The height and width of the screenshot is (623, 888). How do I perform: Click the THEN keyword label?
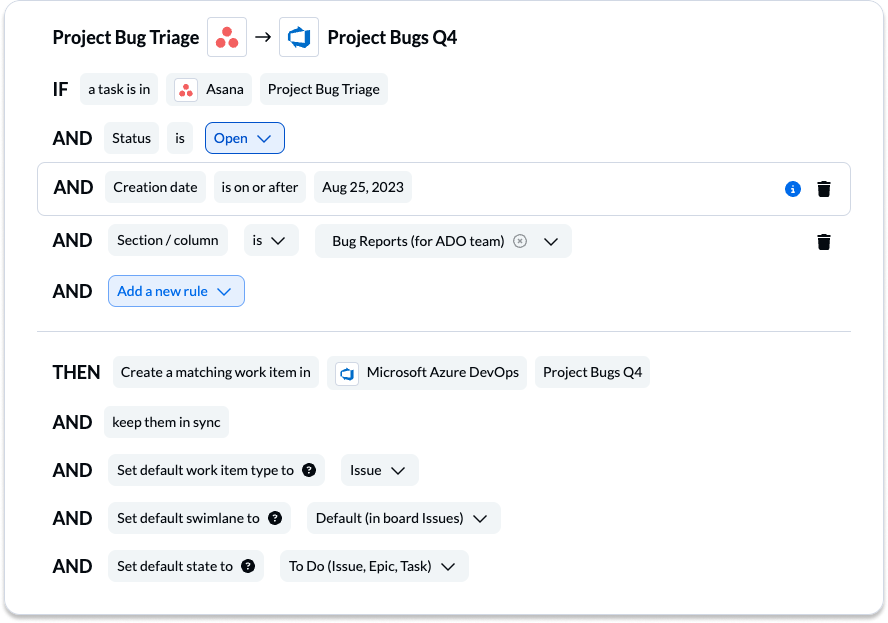[x=76, y=373]
